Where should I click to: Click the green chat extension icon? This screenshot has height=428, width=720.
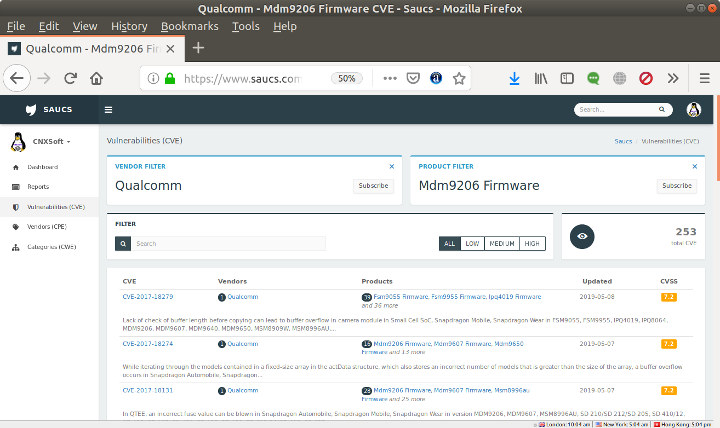(x=593, y=79)
